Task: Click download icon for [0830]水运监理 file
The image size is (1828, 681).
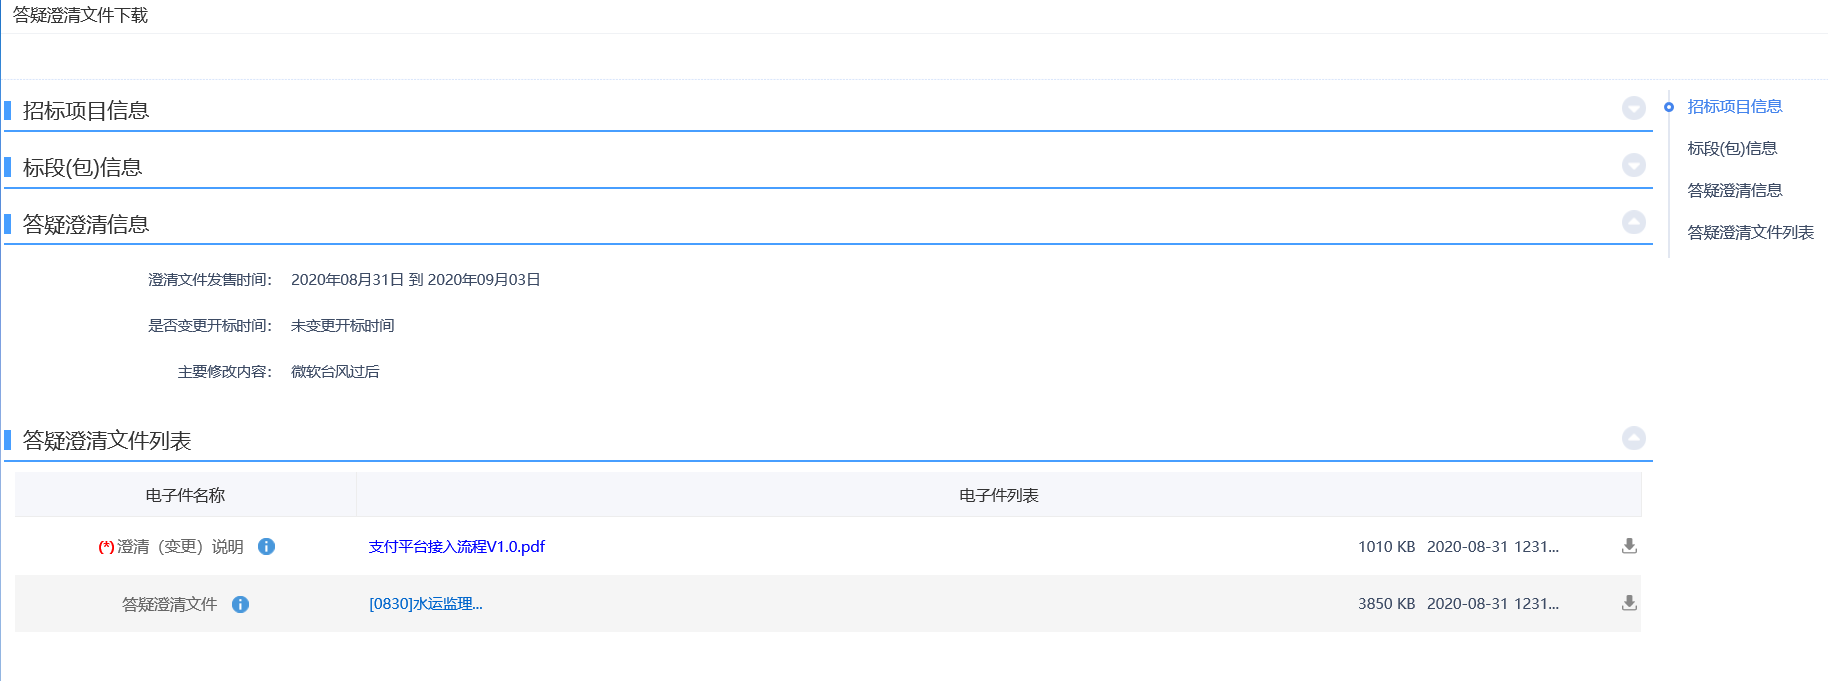Action: tap(1629, 603)
